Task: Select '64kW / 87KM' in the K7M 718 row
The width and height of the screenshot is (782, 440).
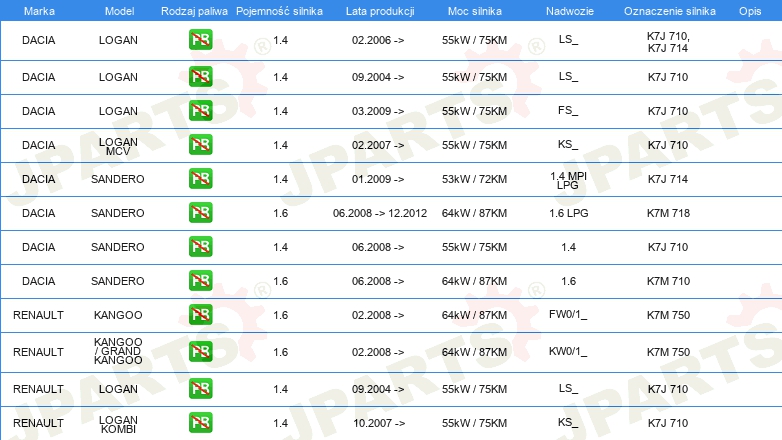Action: click(x=474, y=213)
